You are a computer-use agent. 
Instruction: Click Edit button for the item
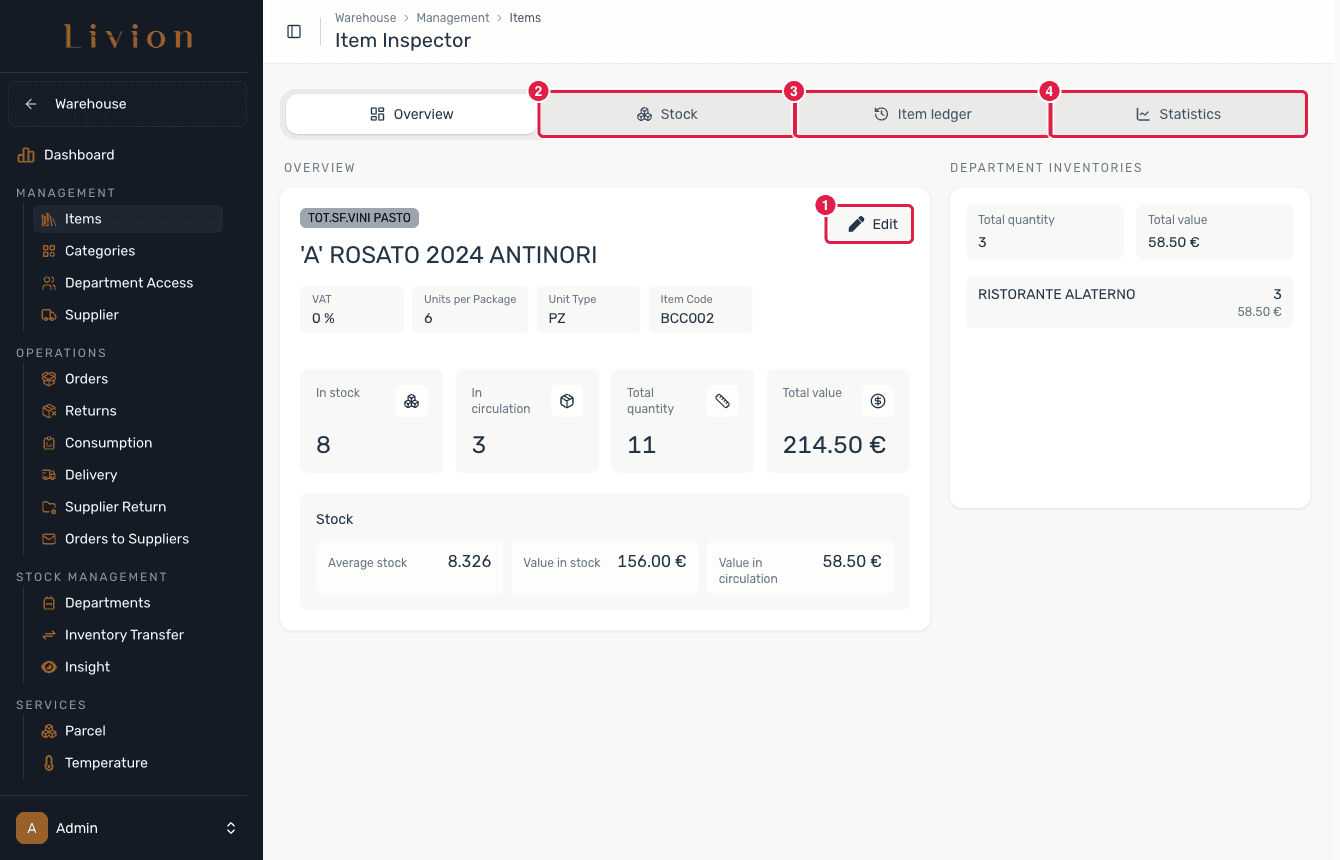(x=870, y=224)
